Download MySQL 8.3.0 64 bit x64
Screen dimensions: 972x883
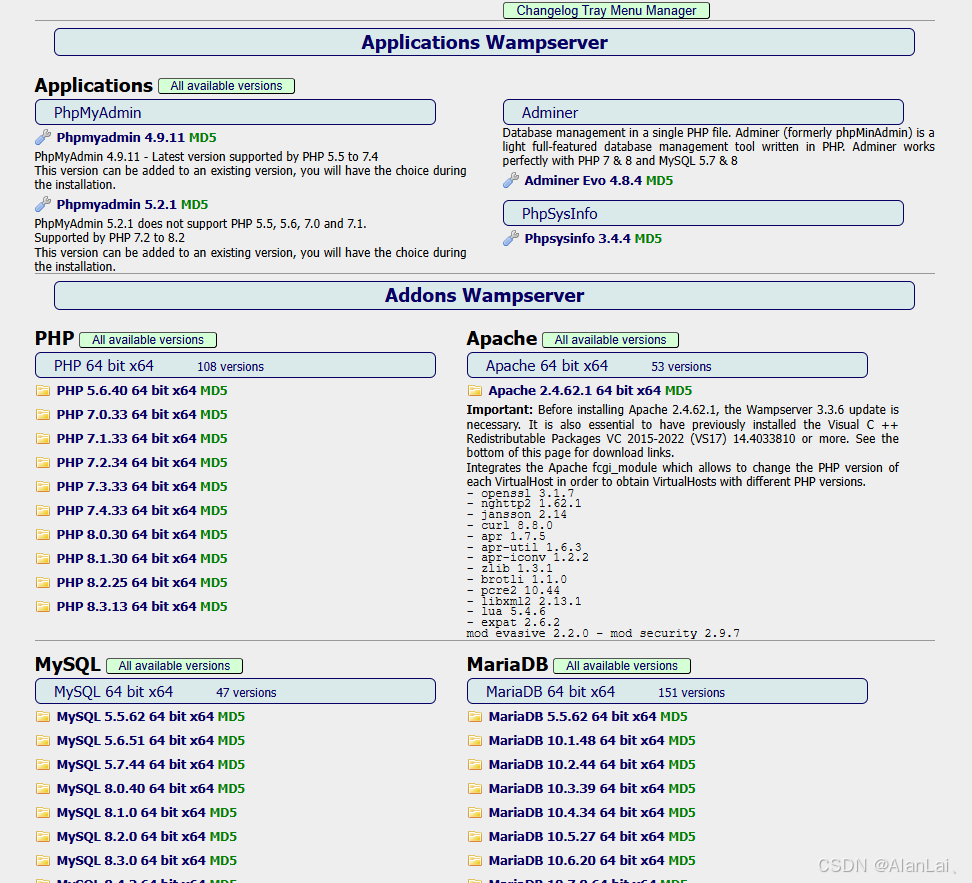tap(131, 861)
